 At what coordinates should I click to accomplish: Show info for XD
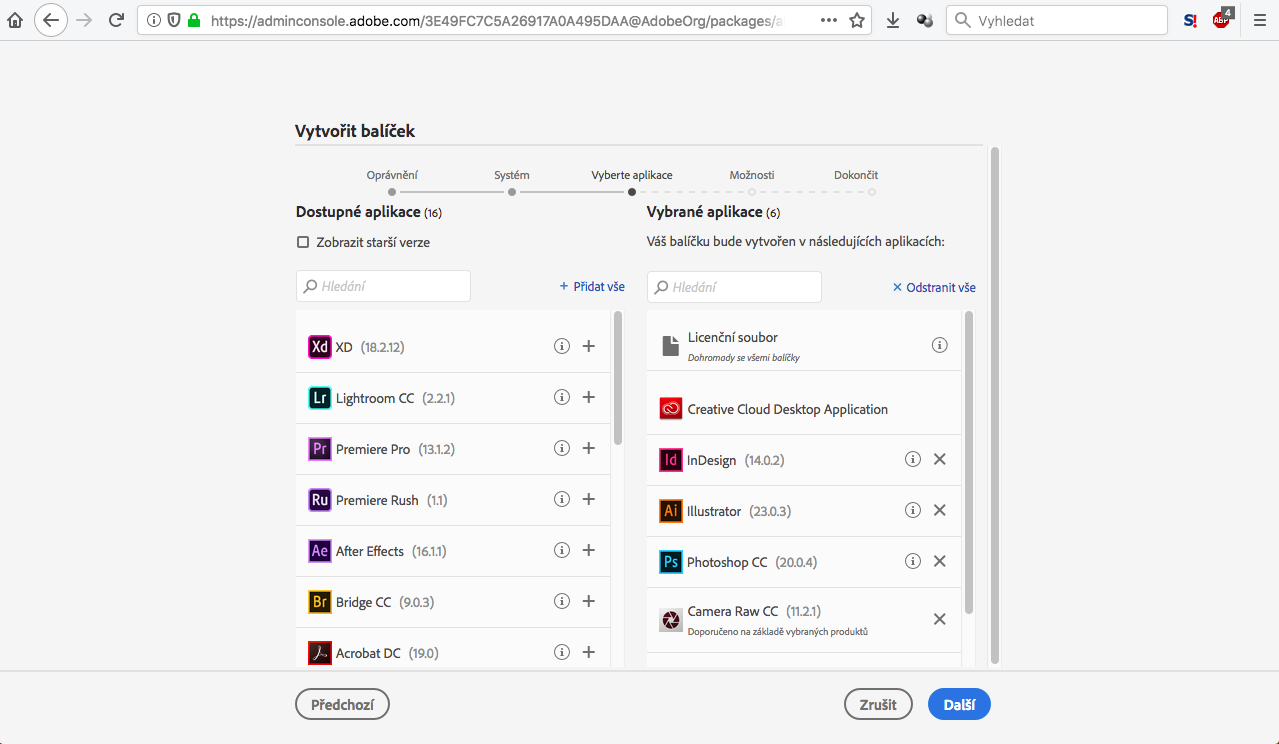pos(562,346)
